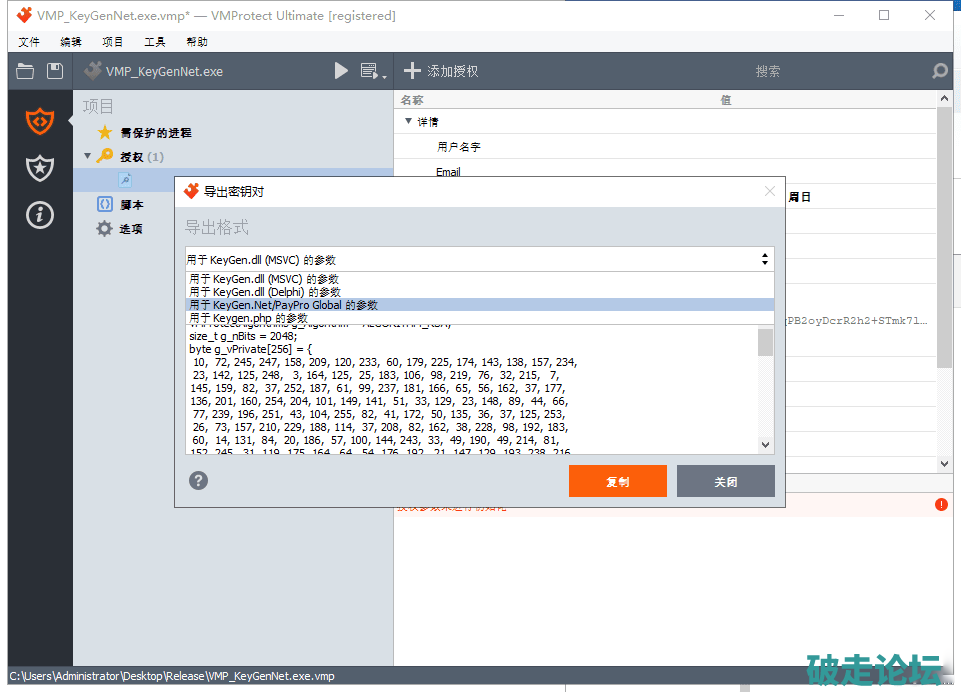Click the key code text area scrollbar
The height and width of the screenshot is (692, 961).
765,390
